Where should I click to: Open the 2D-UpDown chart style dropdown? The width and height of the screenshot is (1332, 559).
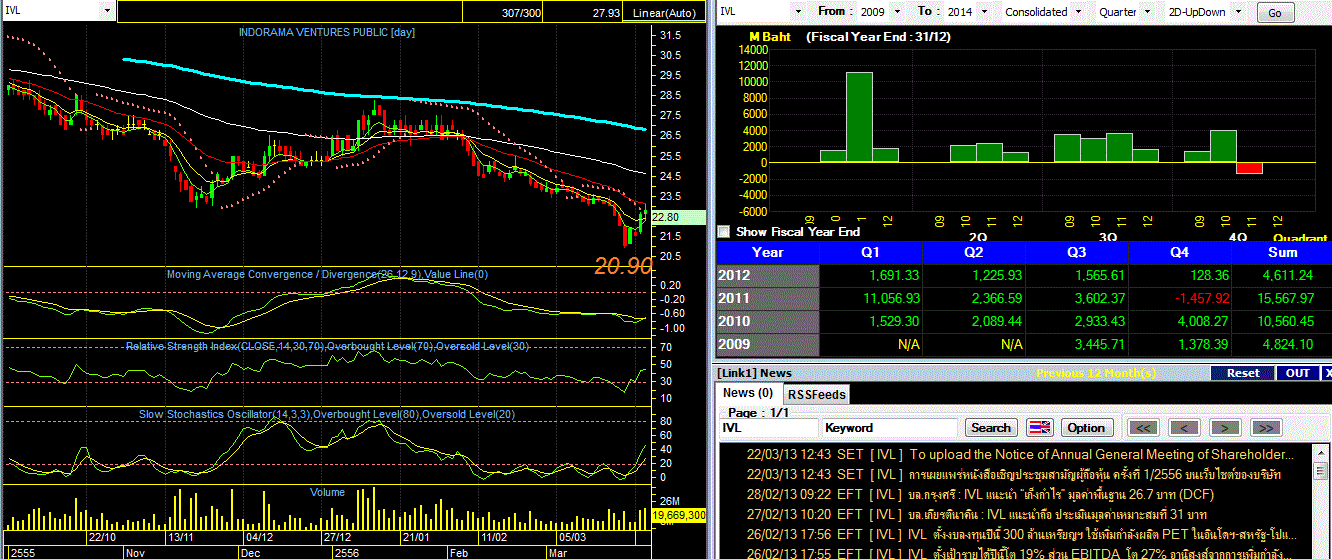coord(1239,12)
